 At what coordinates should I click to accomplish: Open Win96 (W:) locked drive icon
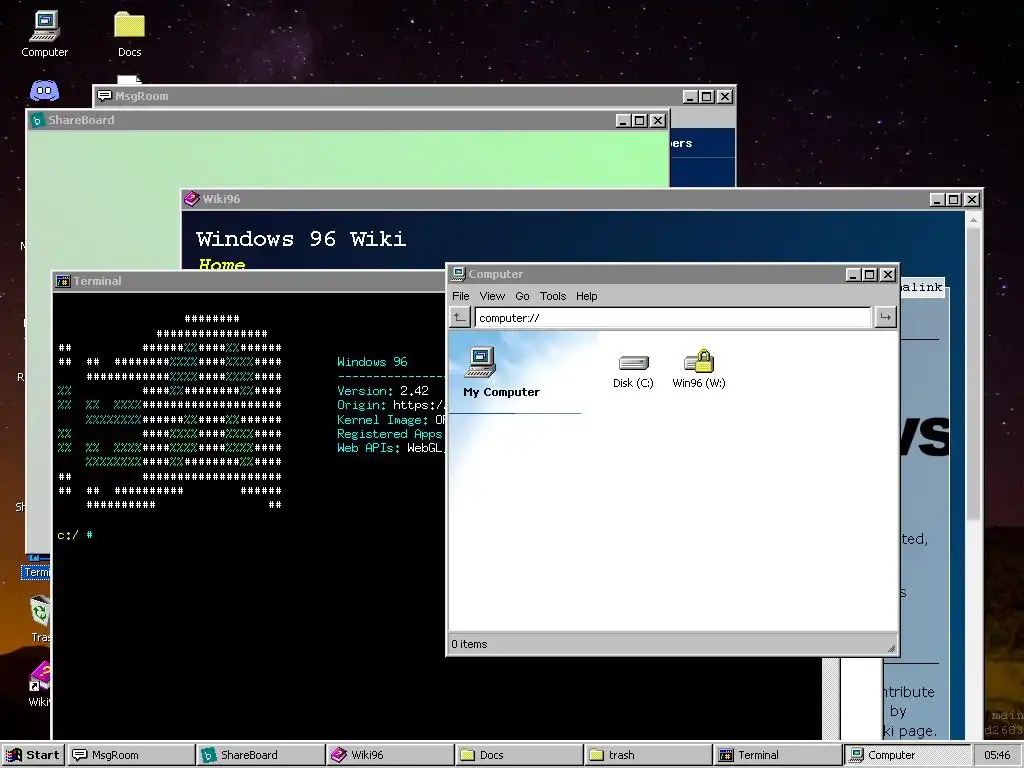tap(699, 370)
